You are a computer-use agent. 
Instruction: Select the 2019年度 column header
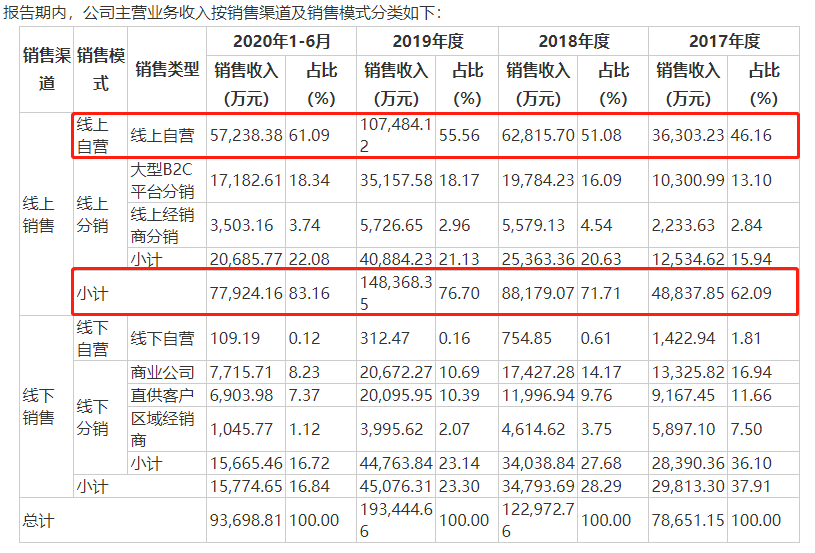(x=423, y=42)
